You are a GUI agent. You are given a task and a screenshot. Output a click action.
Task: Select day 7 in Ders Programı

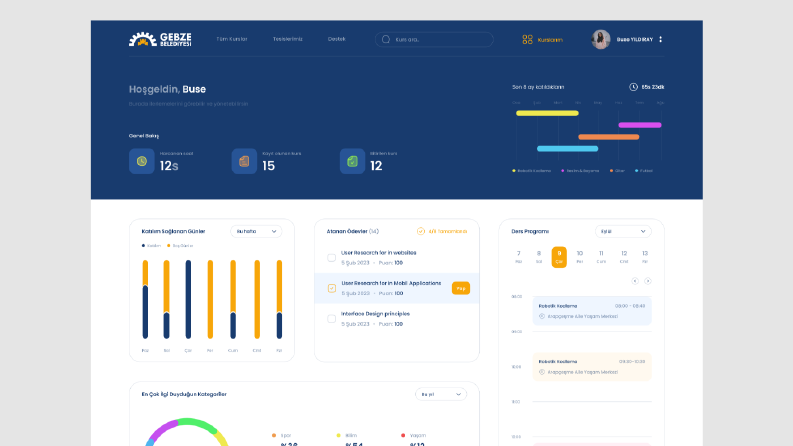(518, 257)
